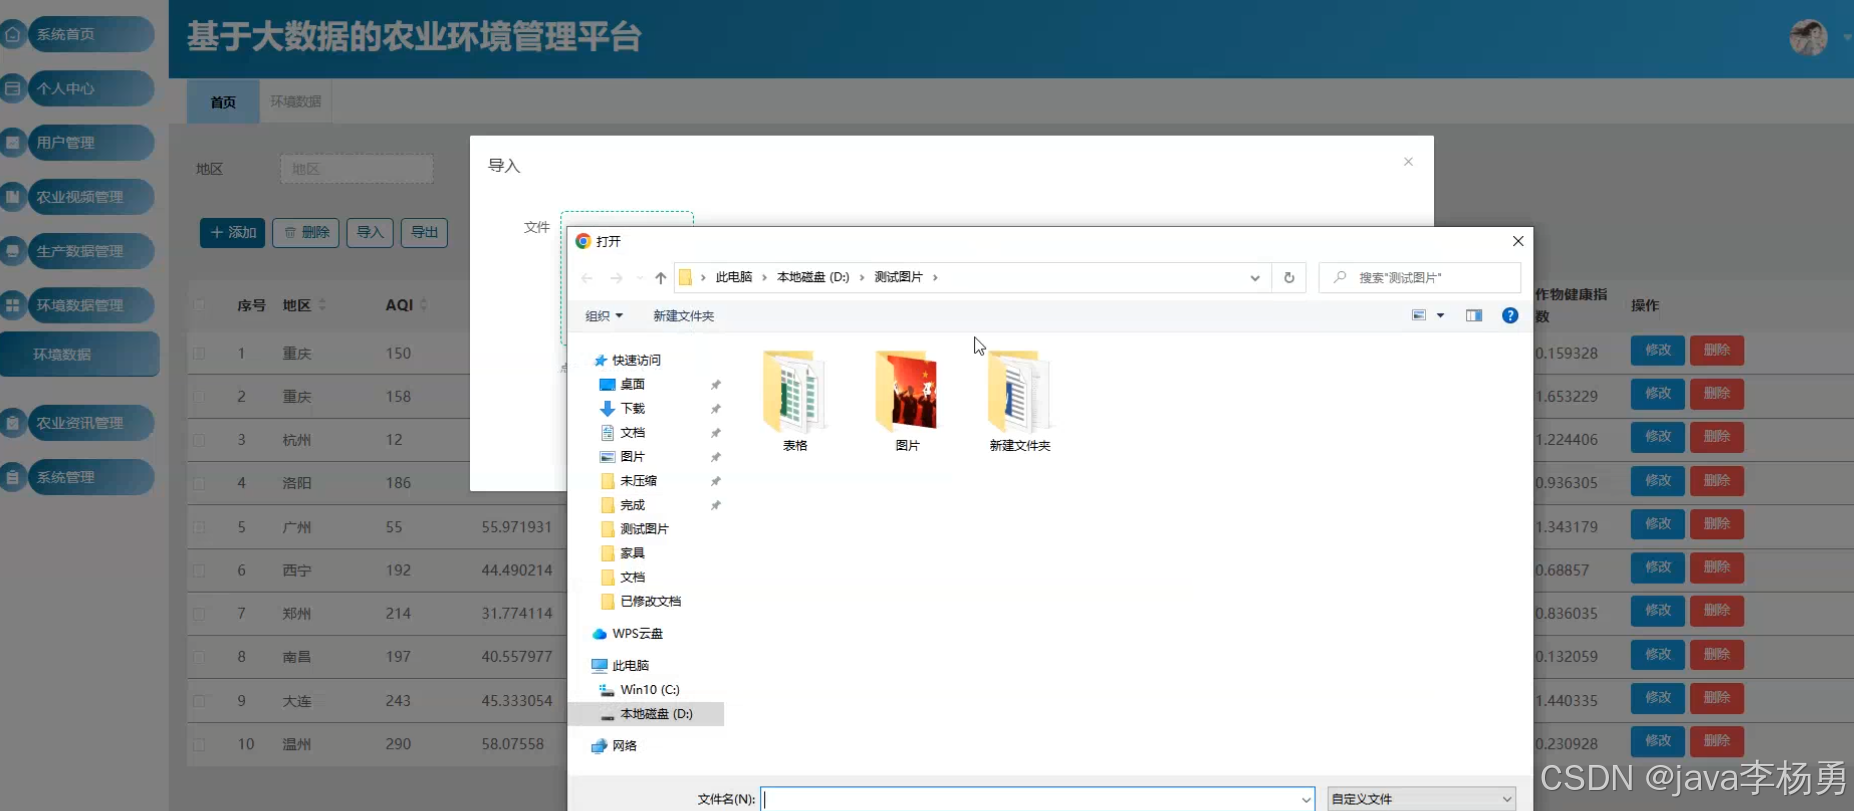The image size is (1854, 811).
Task: Check the checkbox for row 4 洛阳
Action: 199,483
